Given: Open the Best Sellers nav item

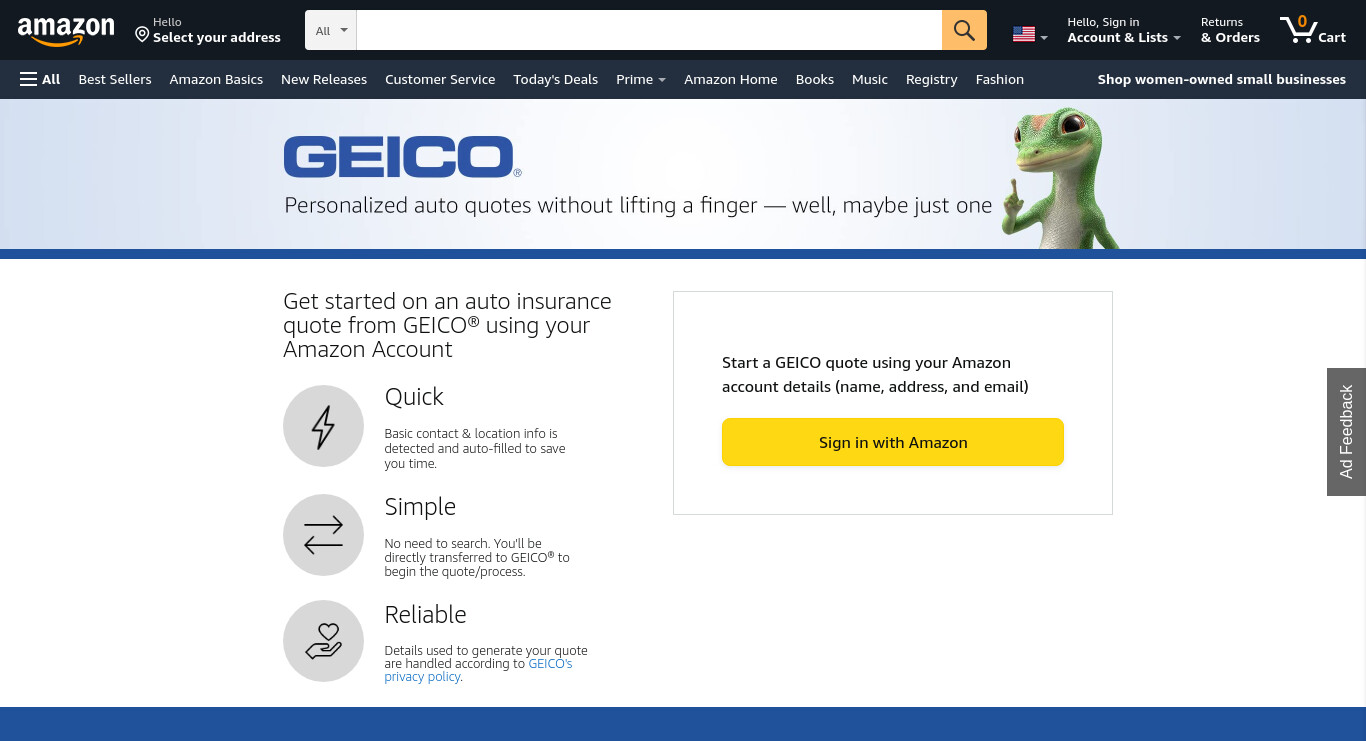Looking at the screenshot, I should pyautogui.click(x=115, y=79).
